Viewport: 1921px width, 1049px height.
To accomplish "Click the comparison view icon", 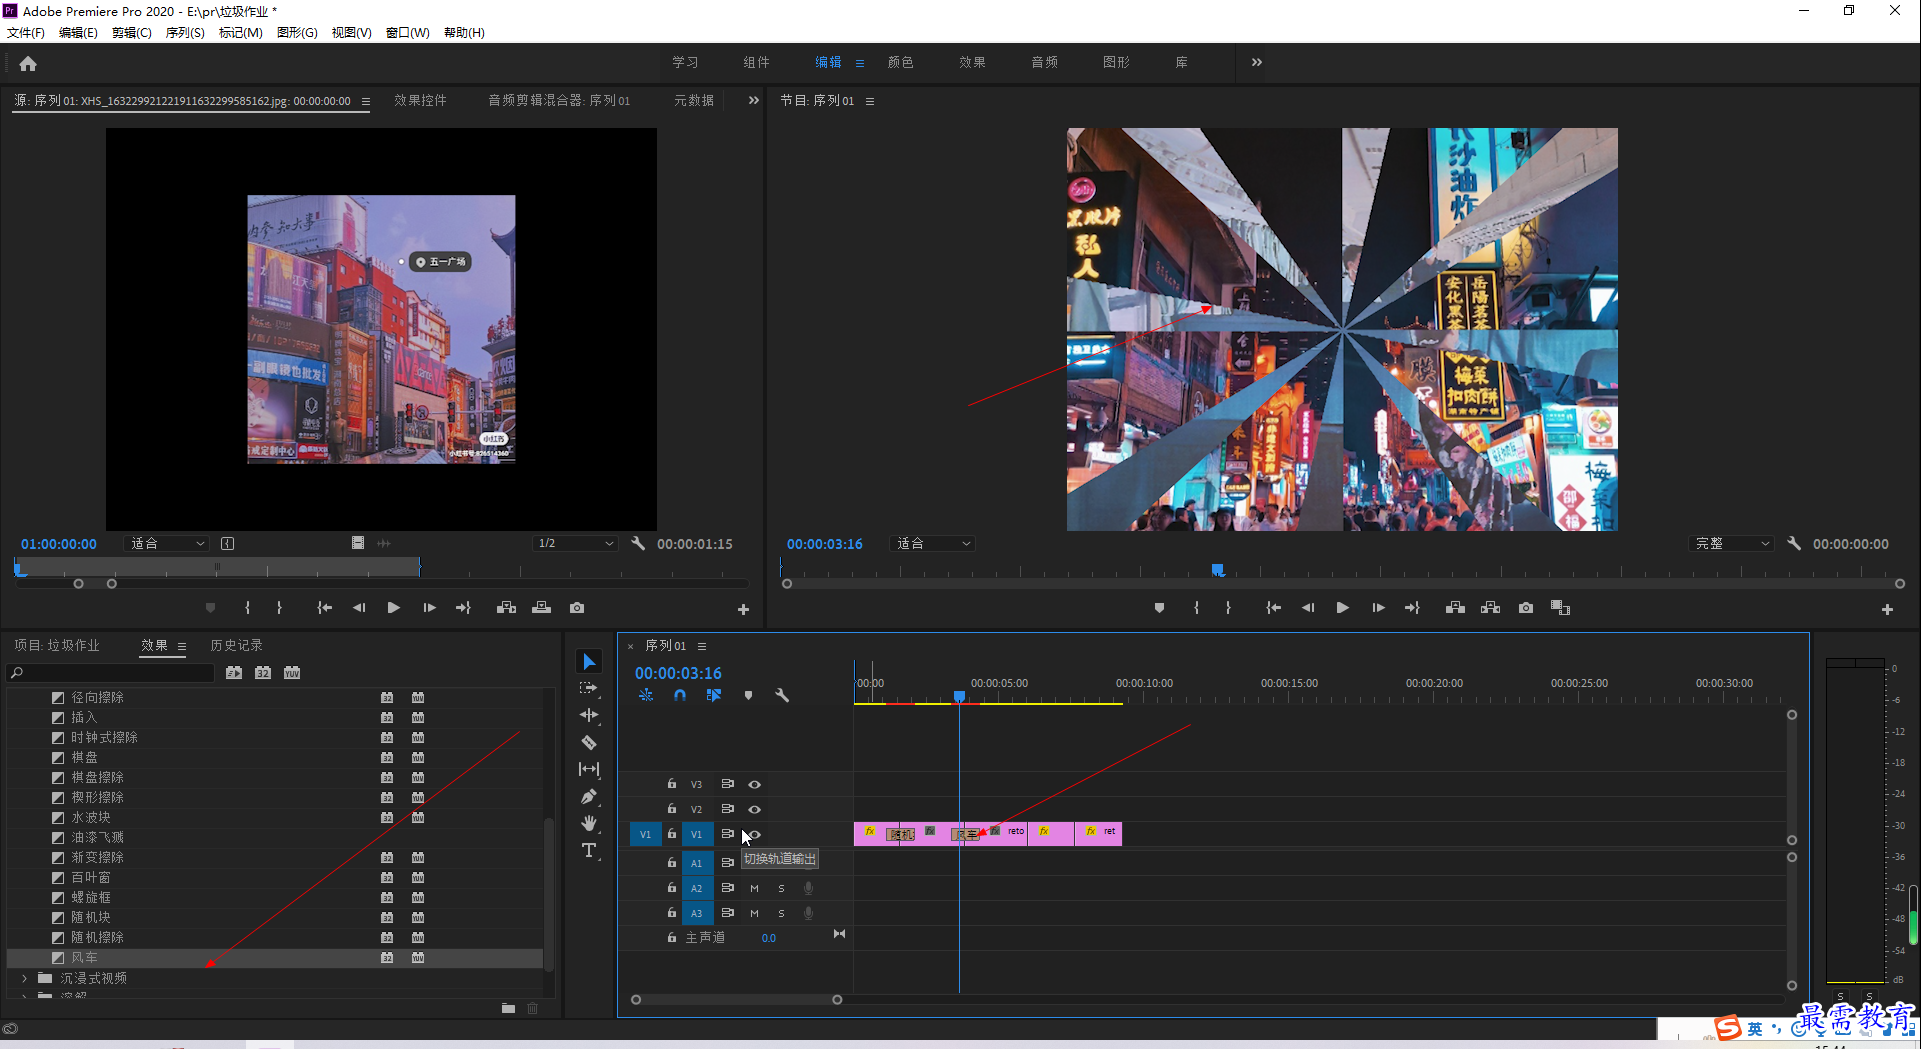I will pos(1560,608).
